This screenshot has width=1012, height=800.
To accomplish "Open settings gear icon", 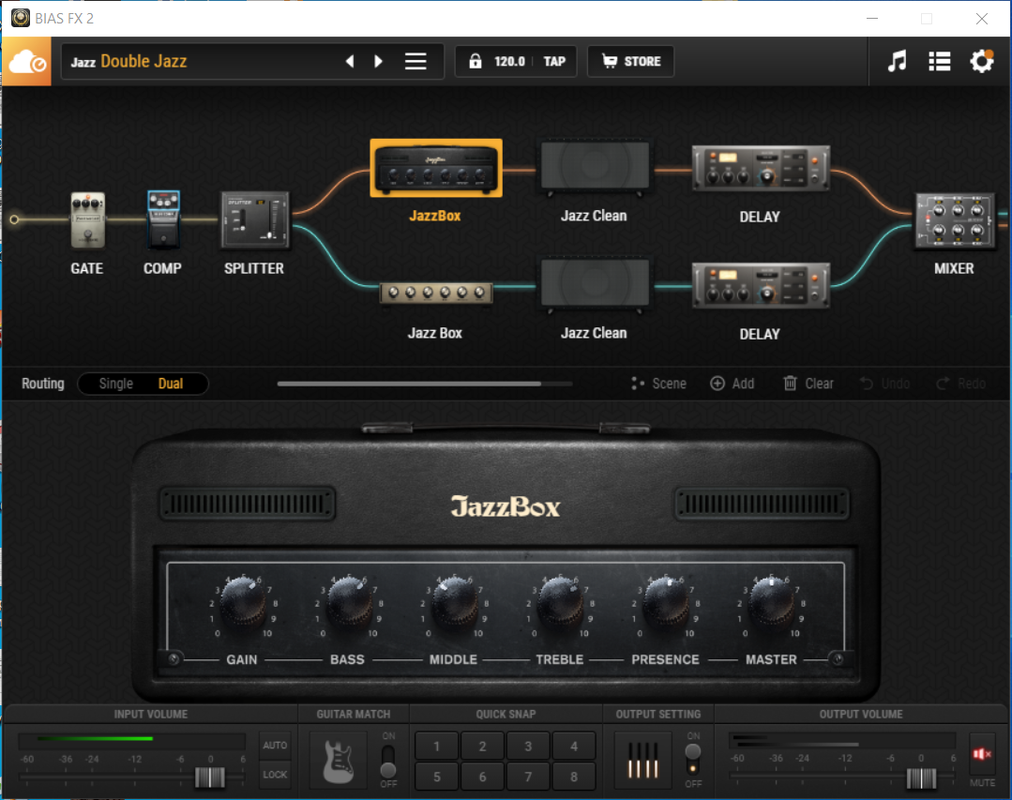I will (x=982, y=61).
